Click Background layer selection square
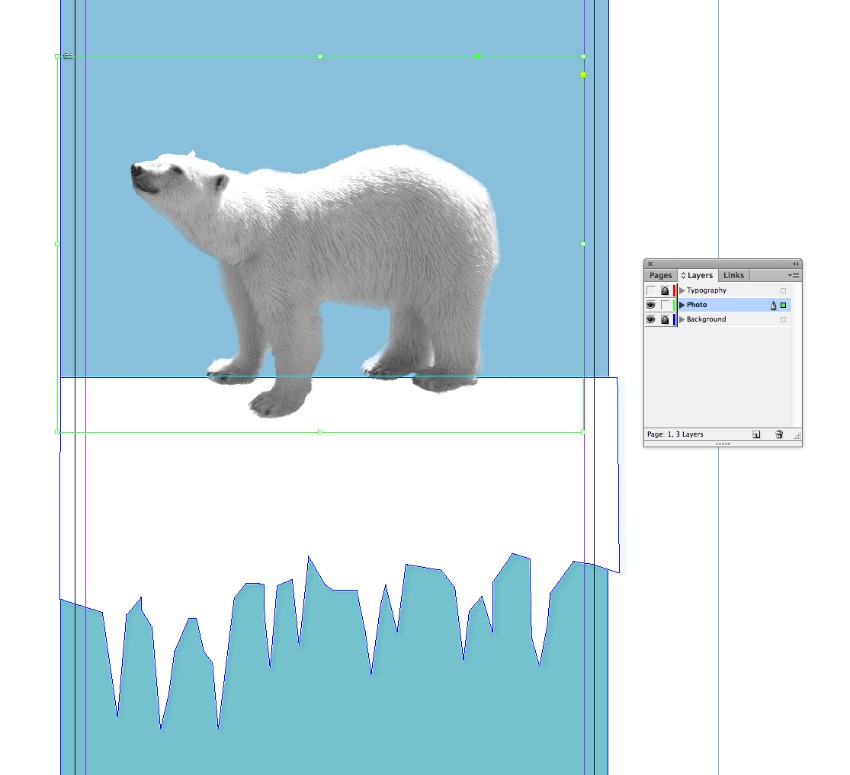 783,320
